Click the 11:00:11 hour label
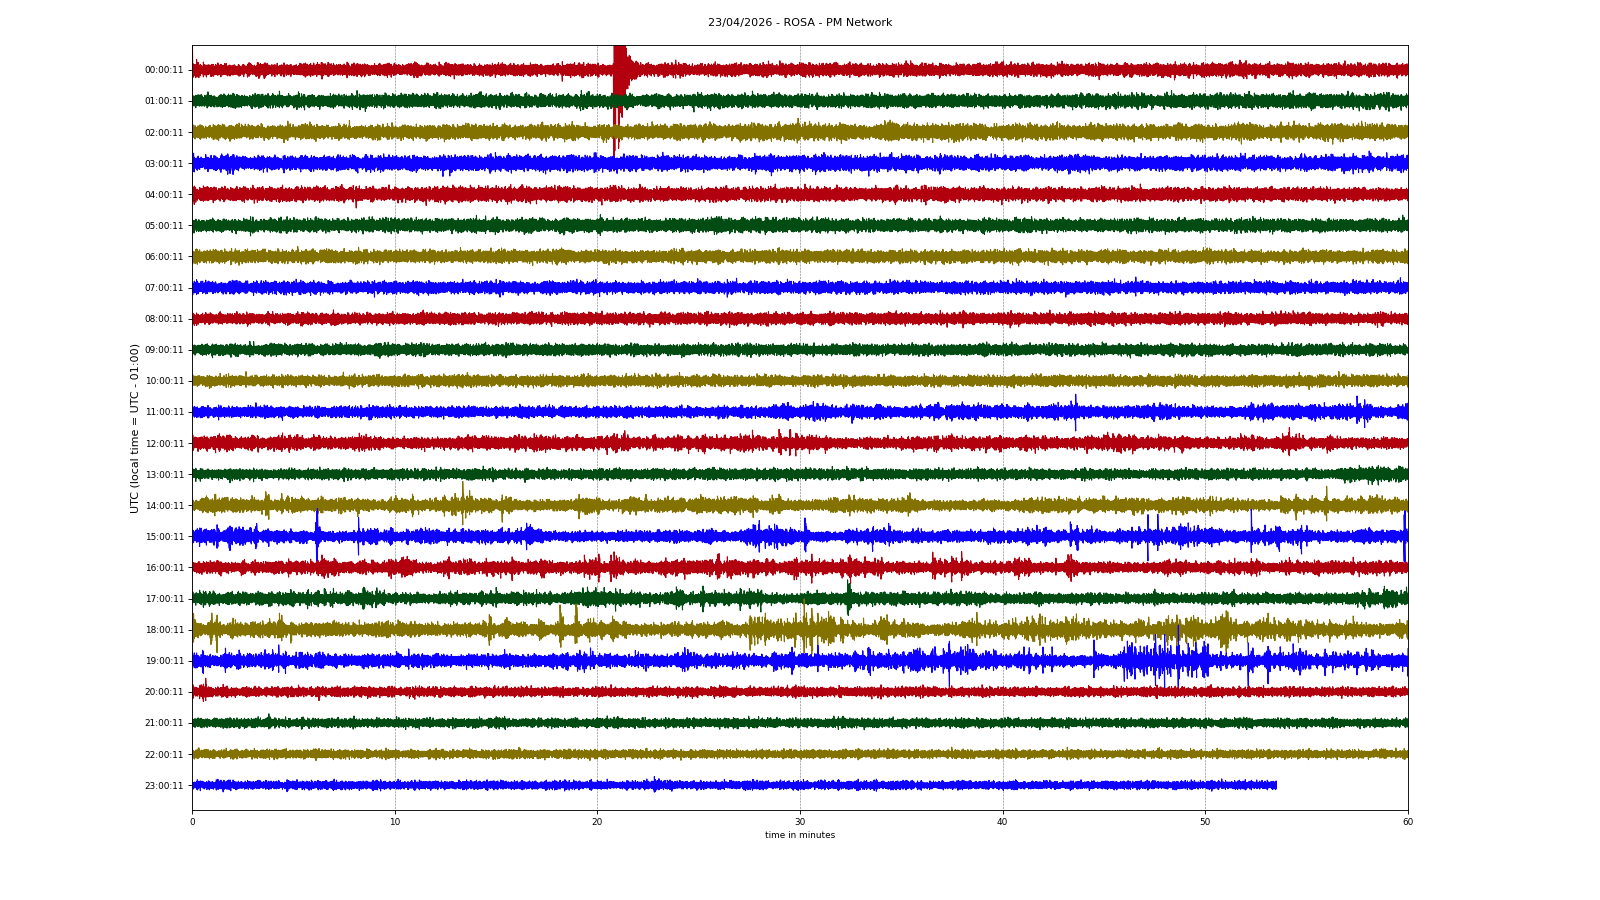This screenshot has height=900, width=1600. pos(164,412)
